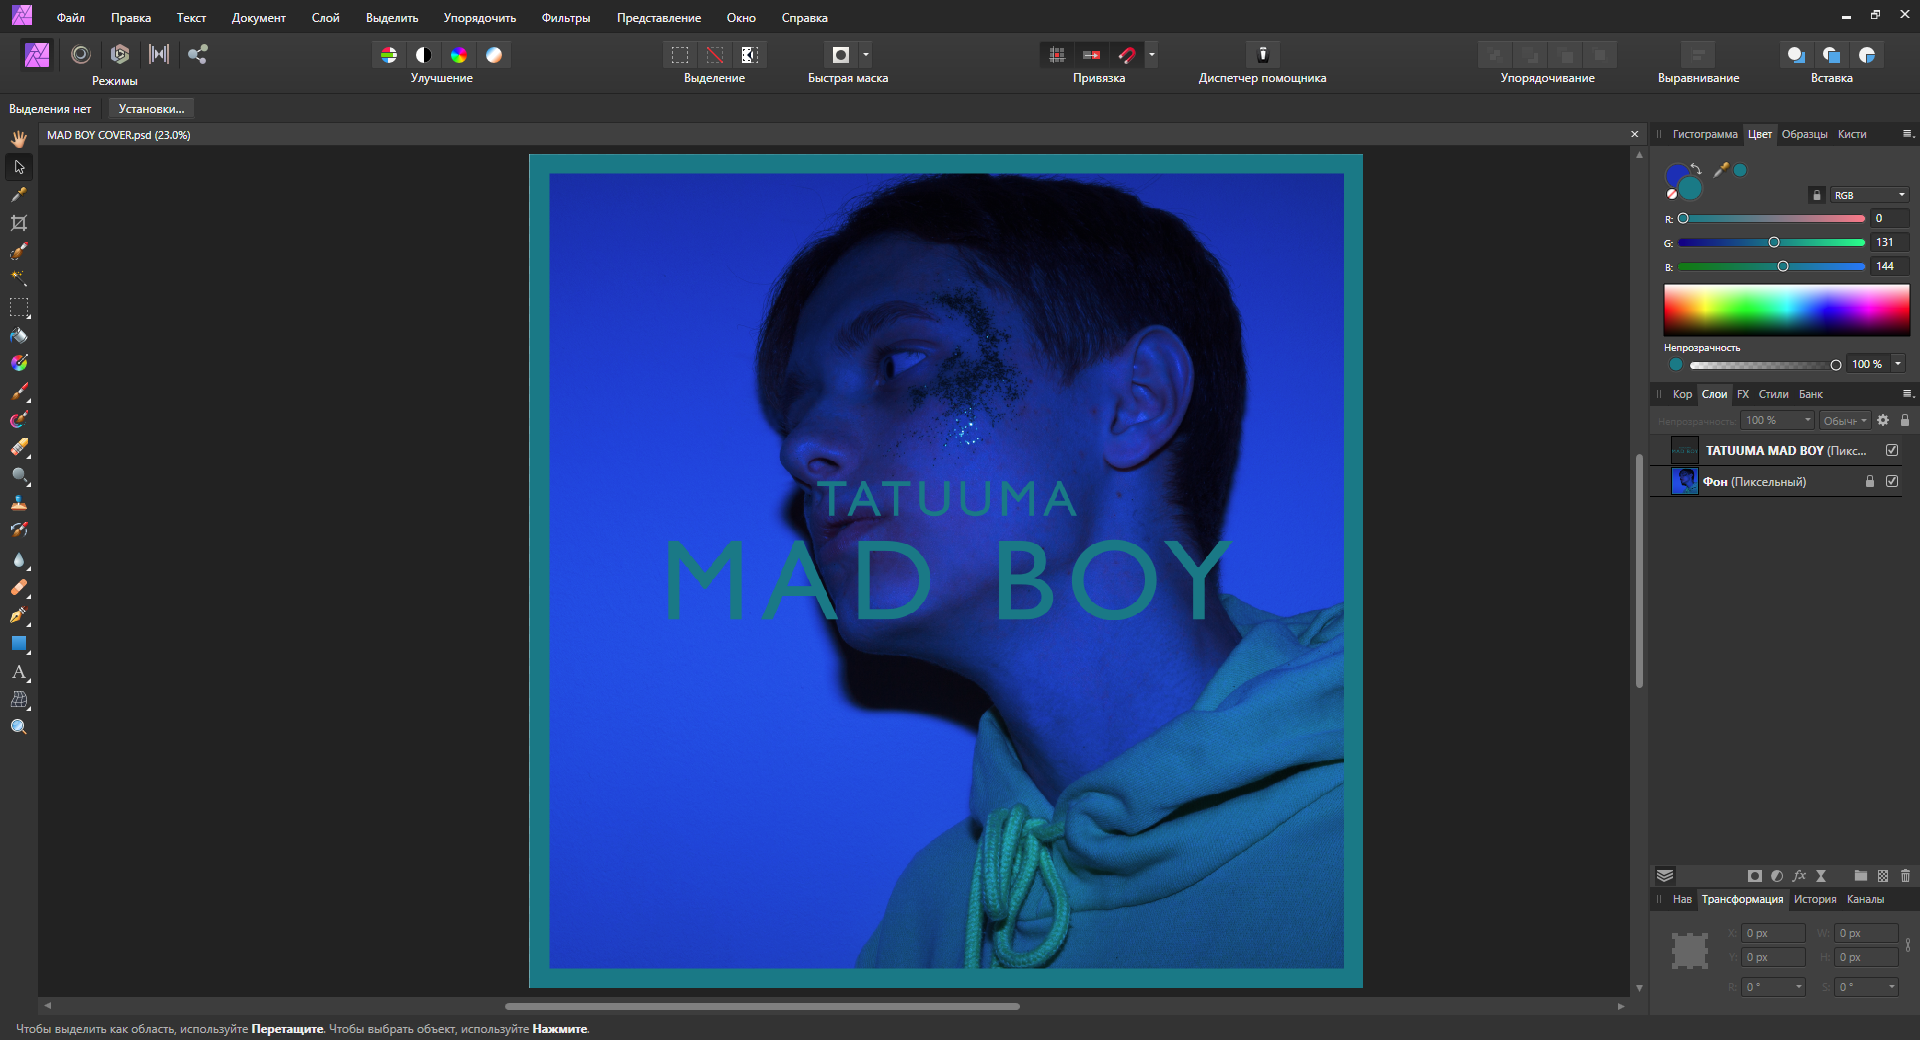Select the Artistic Text tool

tap(19, 672)
